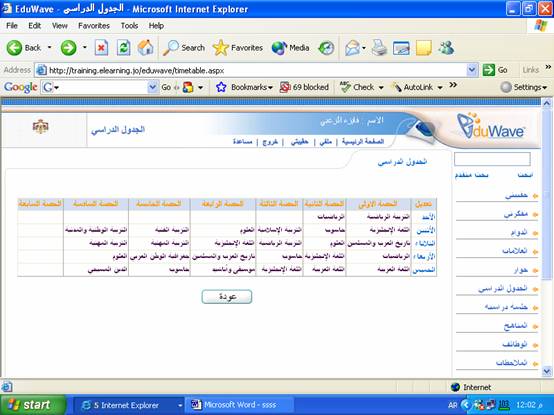Expand the Back button history dropdown arrow

49,47
